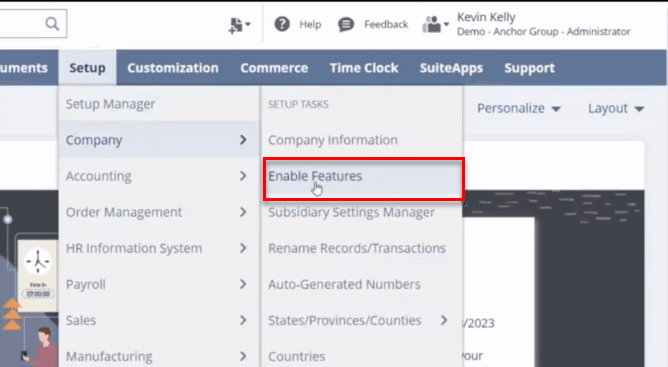The height and width of the screenshot is (367, 668).
Task: Open the create new record icon
Action: click(239, 25)
